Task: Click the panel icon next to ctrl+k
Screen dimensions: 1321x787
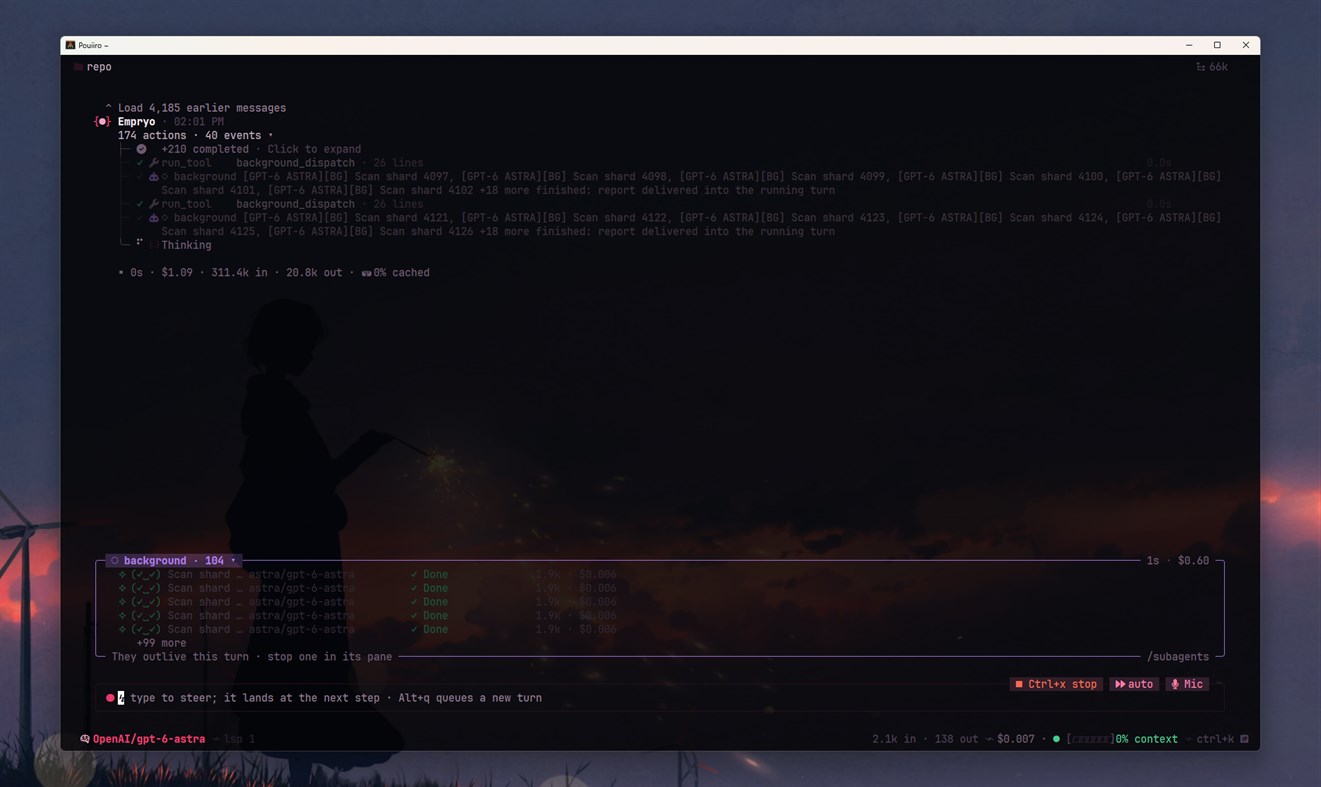Action: (x=1244, y=739)
